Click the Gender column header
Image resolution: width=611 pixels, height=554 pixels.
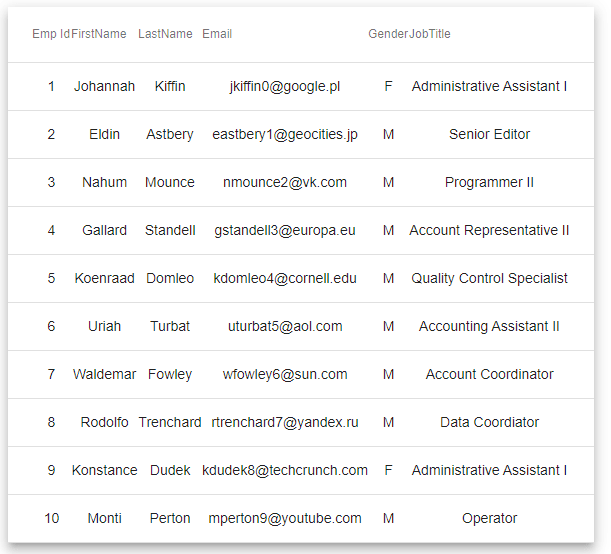388,34
